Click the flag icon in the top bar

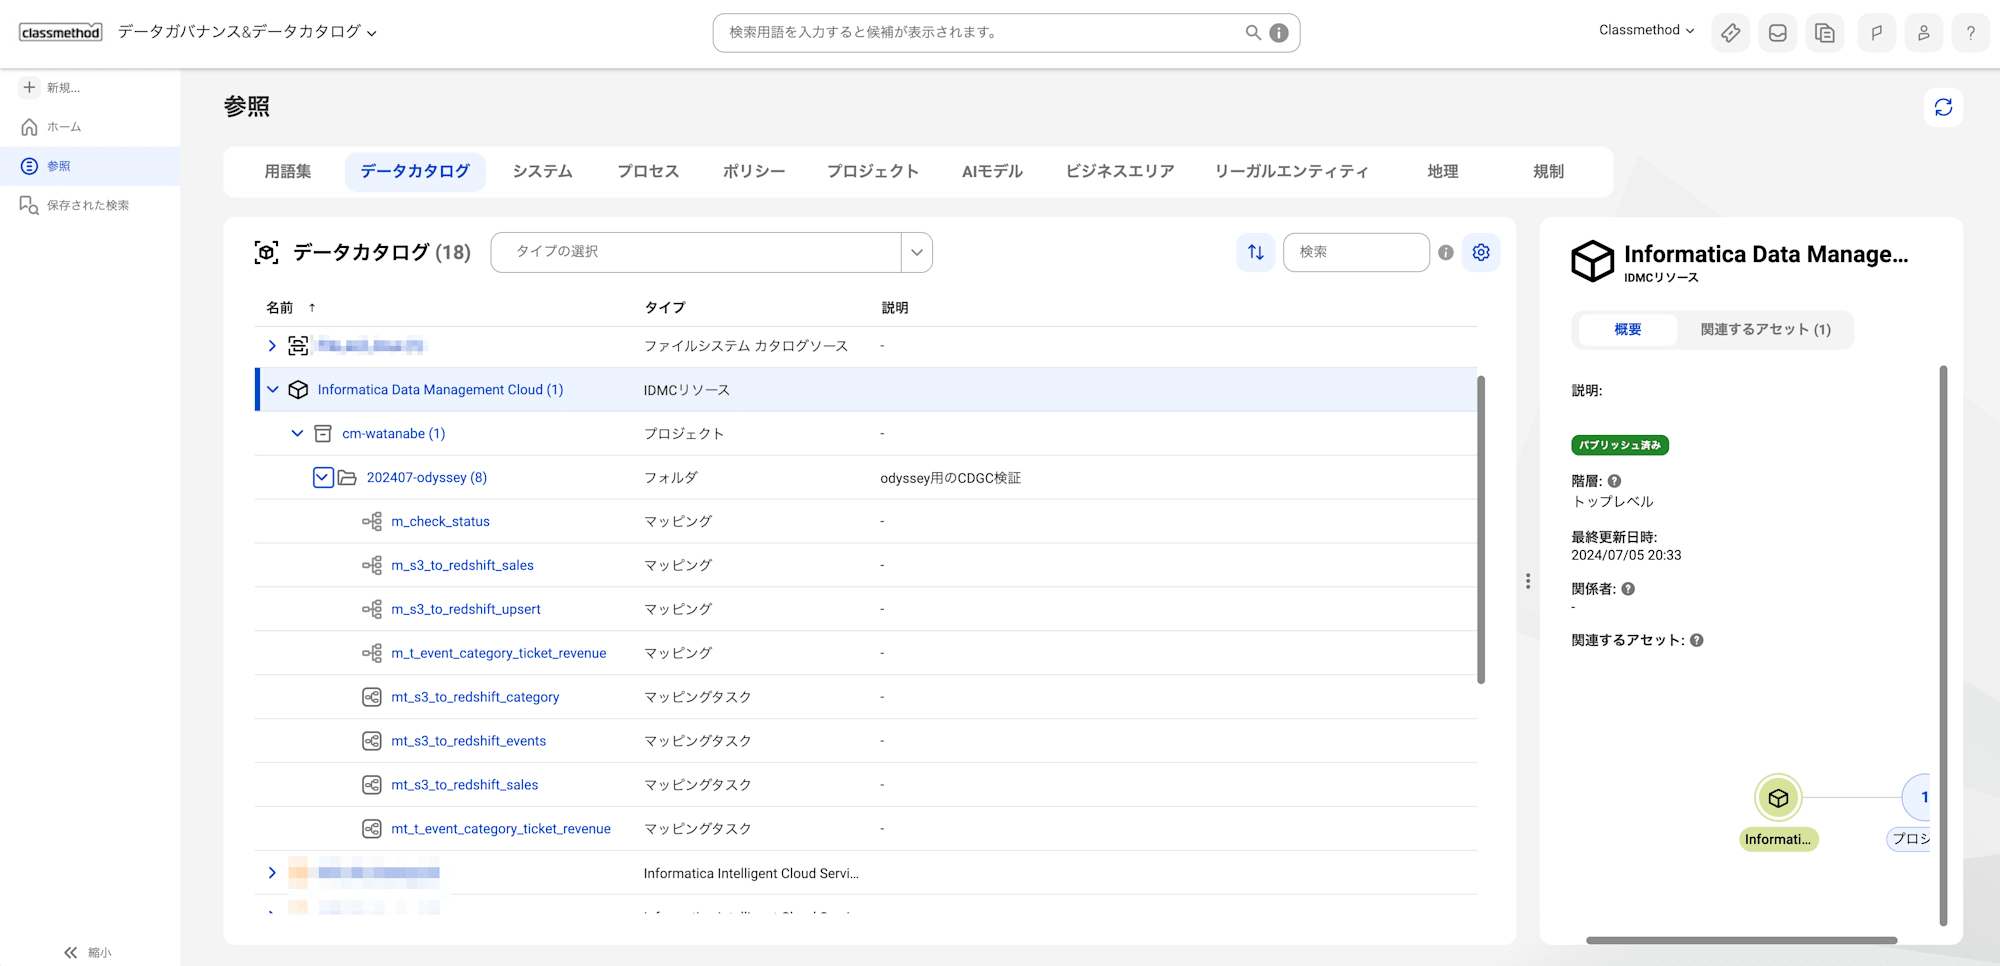(1876, 33)
